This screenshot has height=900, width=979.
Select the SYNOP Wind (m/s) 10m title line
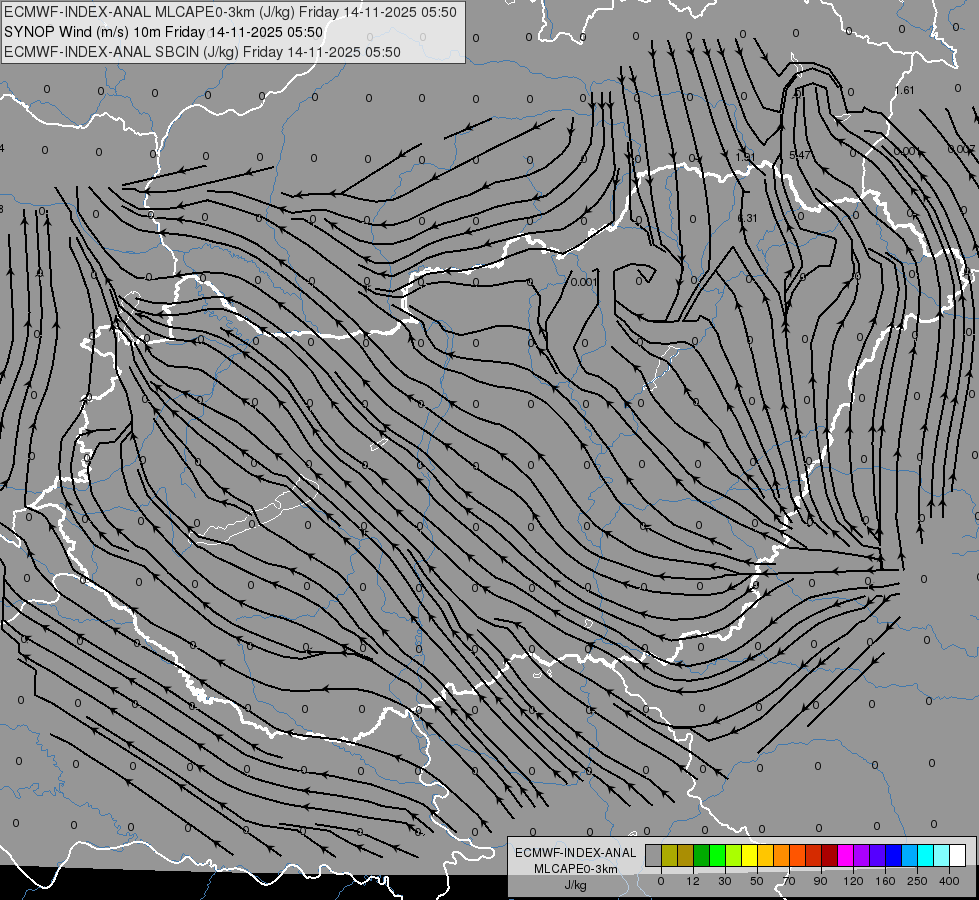click(164, 32)
